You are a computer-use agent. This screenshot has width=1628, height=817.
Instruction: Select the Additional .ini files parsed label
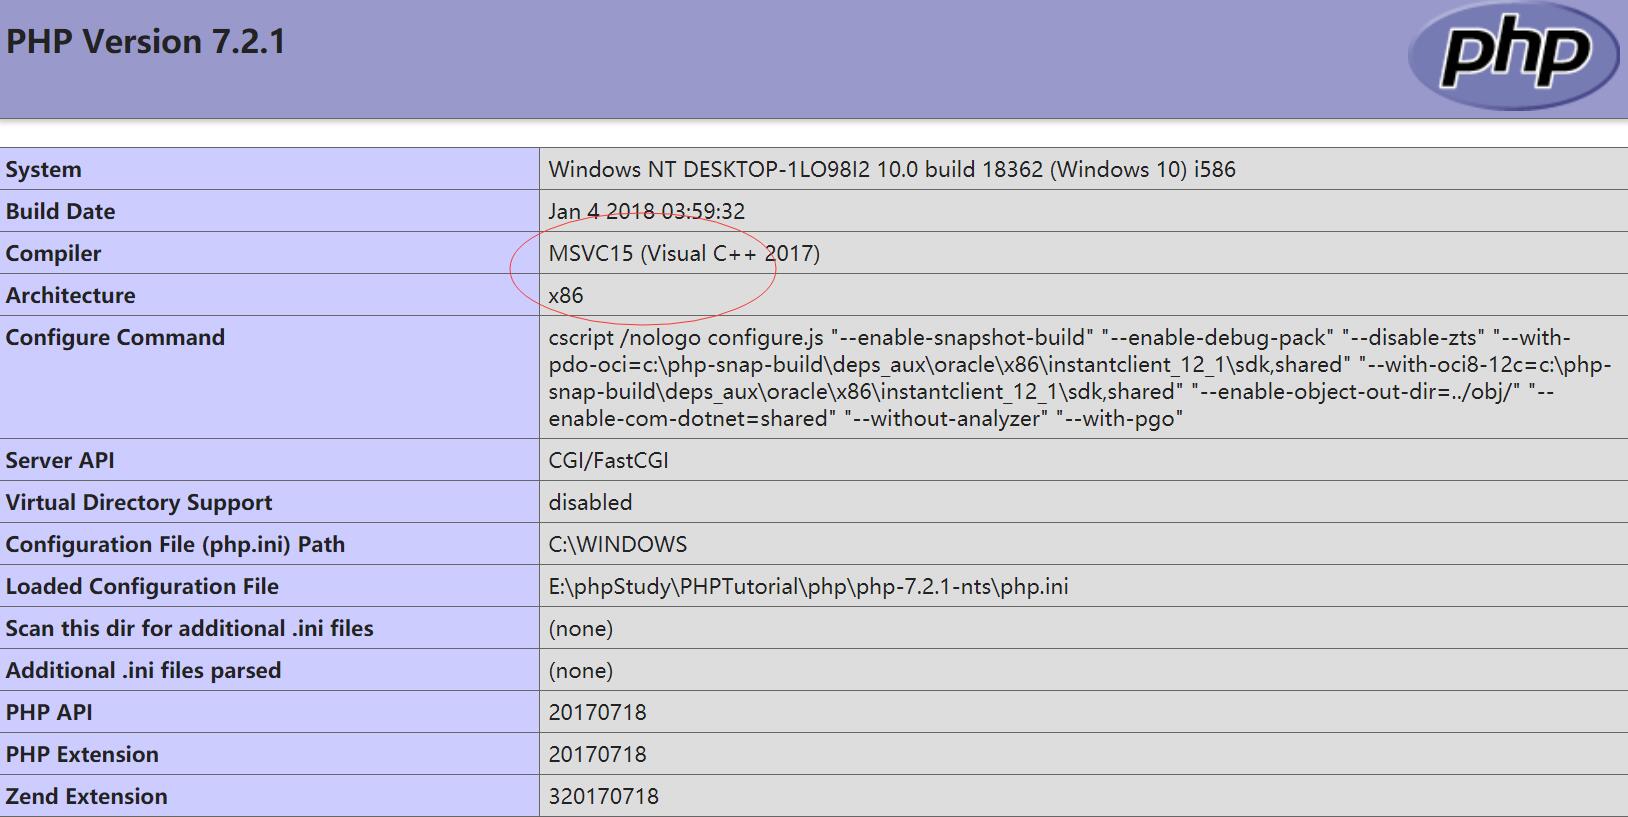(x=143, y=671)
